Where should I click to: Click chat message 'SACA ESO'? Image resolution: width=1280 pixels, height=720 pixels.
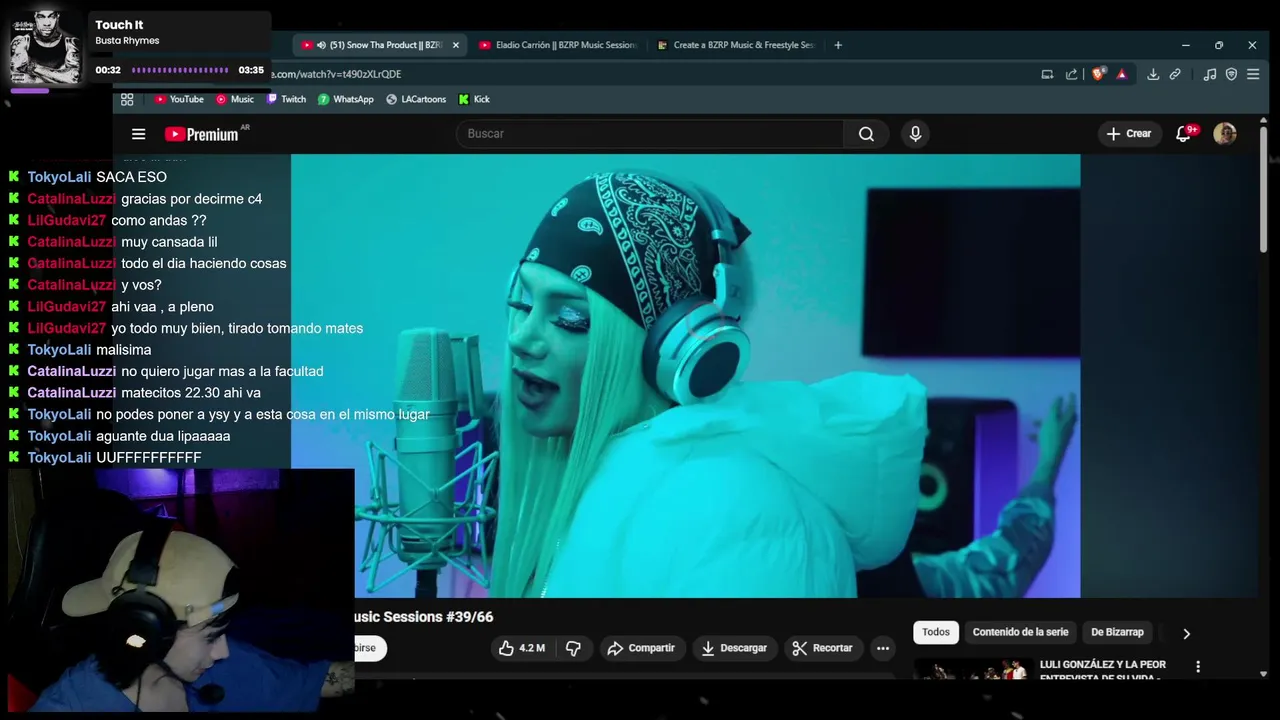coord(131,177)
